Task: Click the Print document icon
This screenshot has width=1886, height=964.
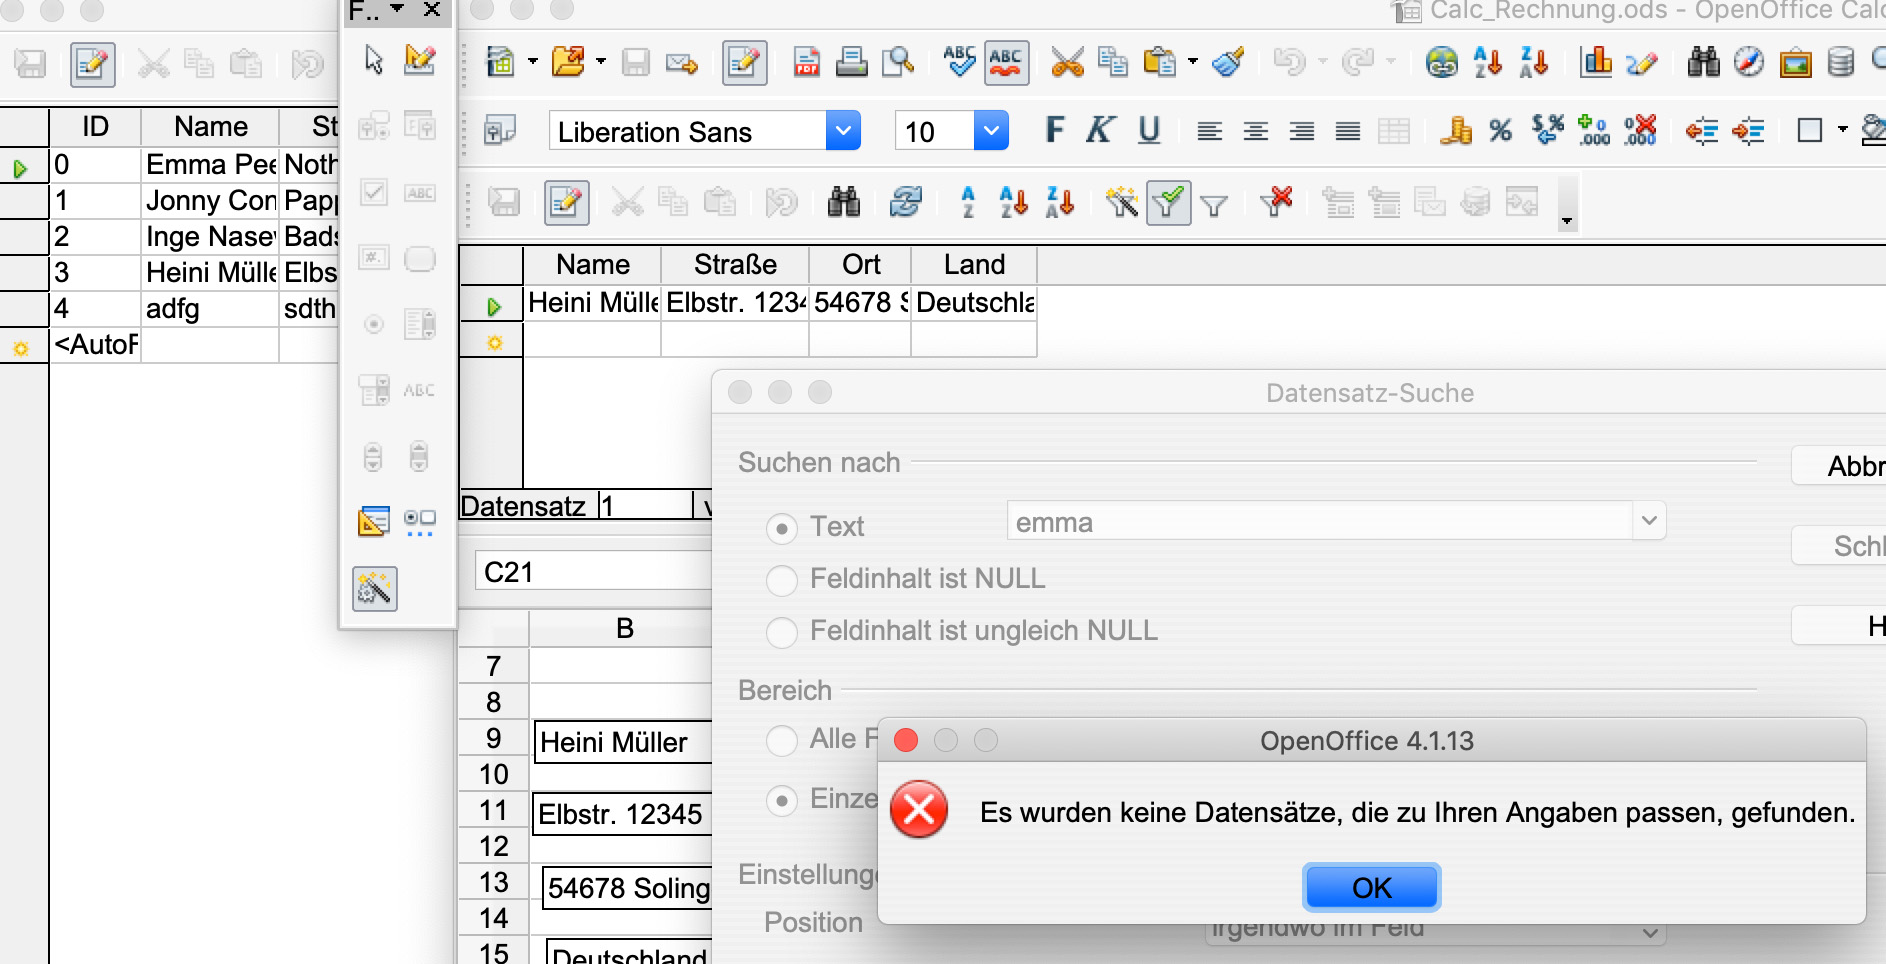Action: click(x=851, y=62)
